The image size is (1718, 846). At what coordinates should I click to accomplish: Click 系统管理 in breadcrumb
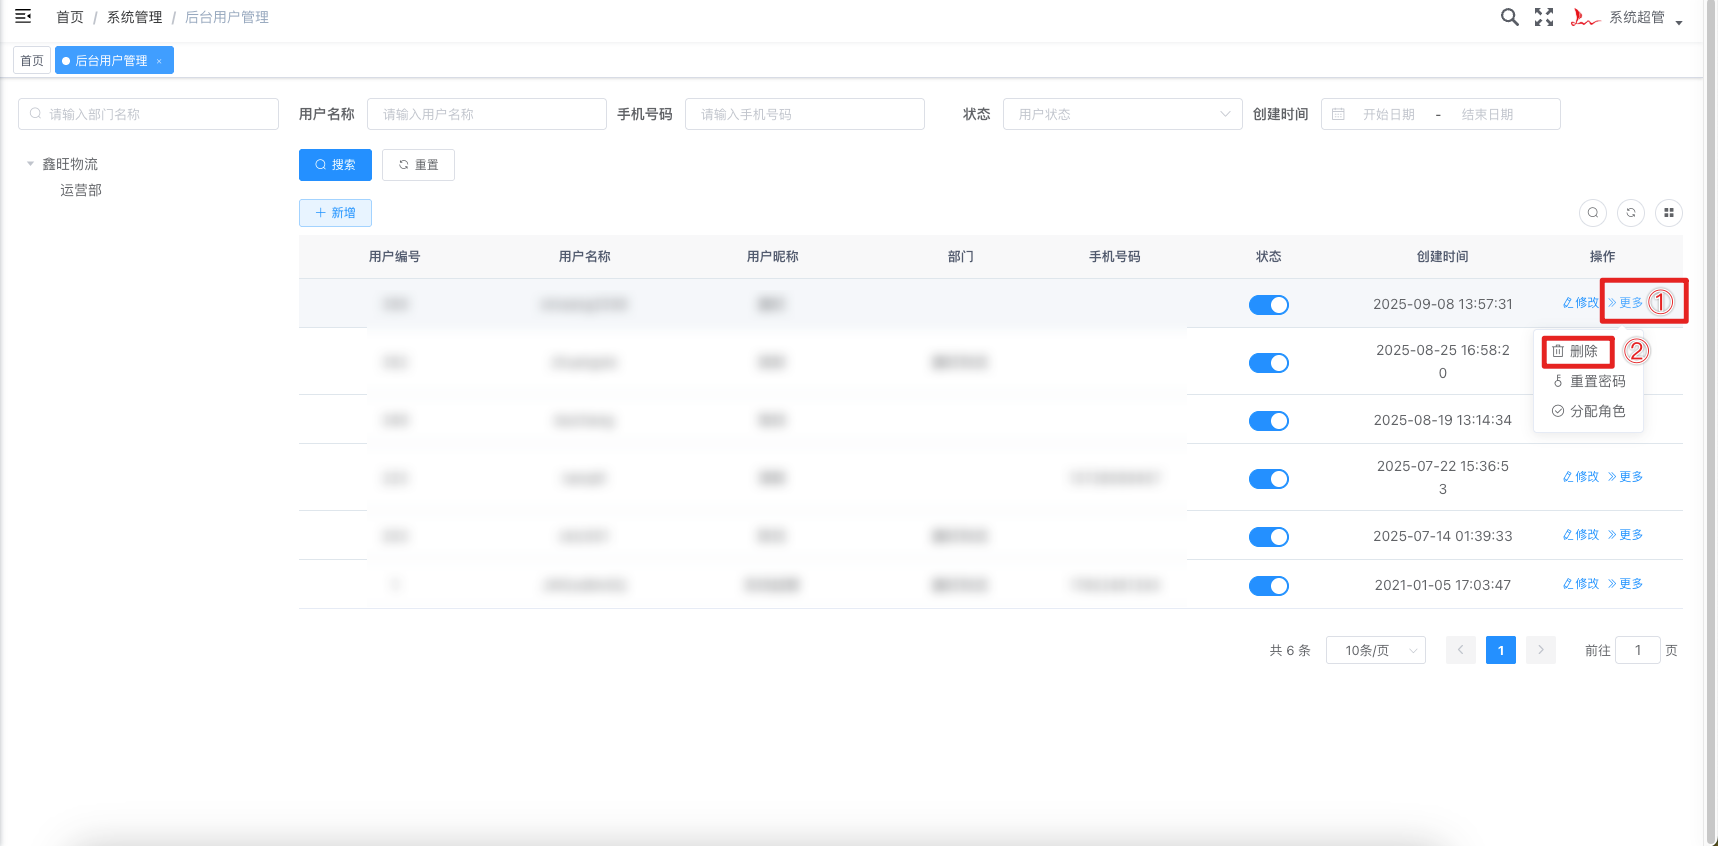(x=134, y=17)
